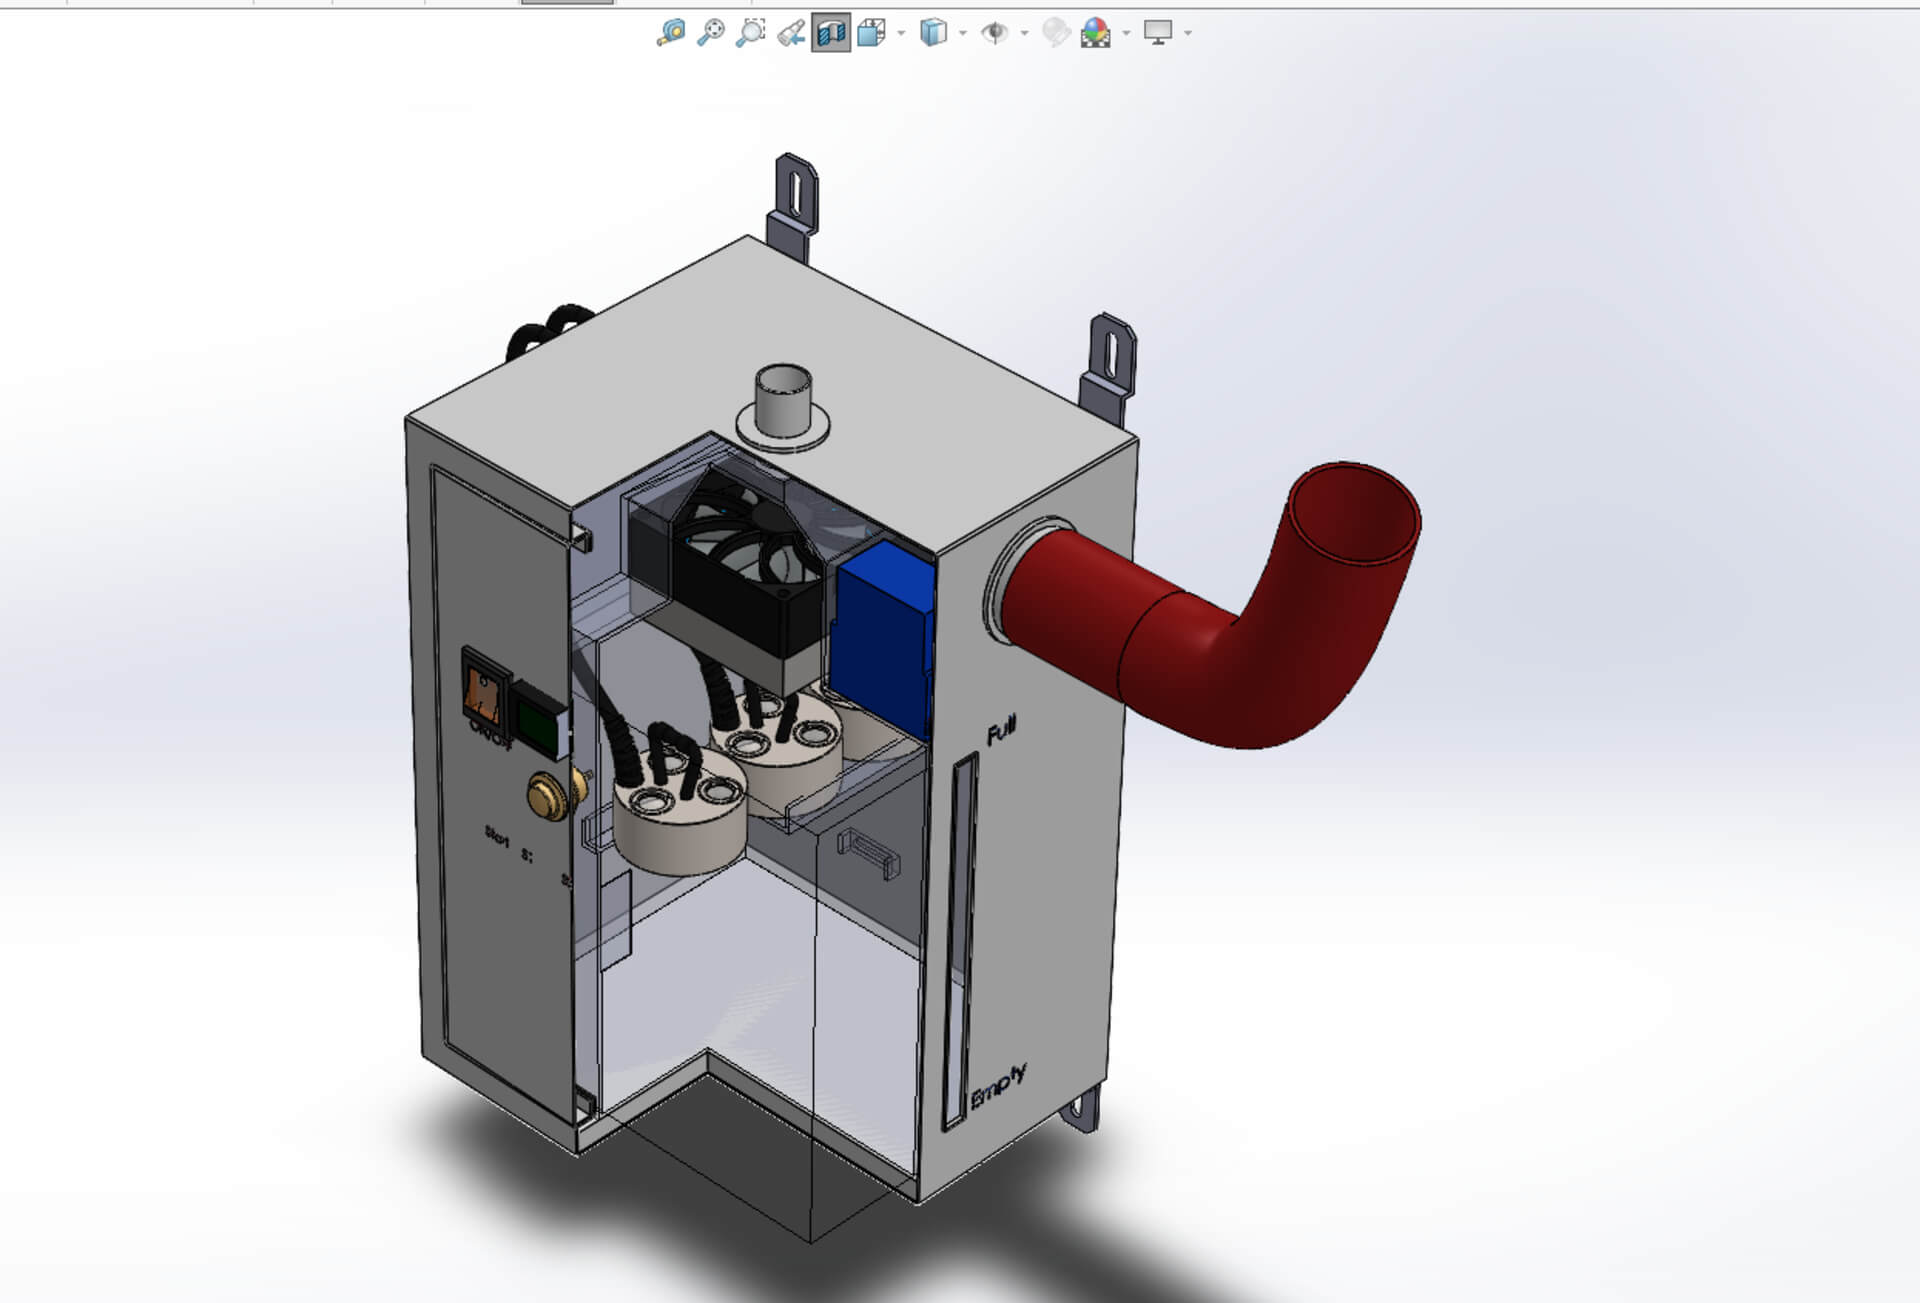Open the View Settings dropdown arrow

click(x=1188, y=34)
